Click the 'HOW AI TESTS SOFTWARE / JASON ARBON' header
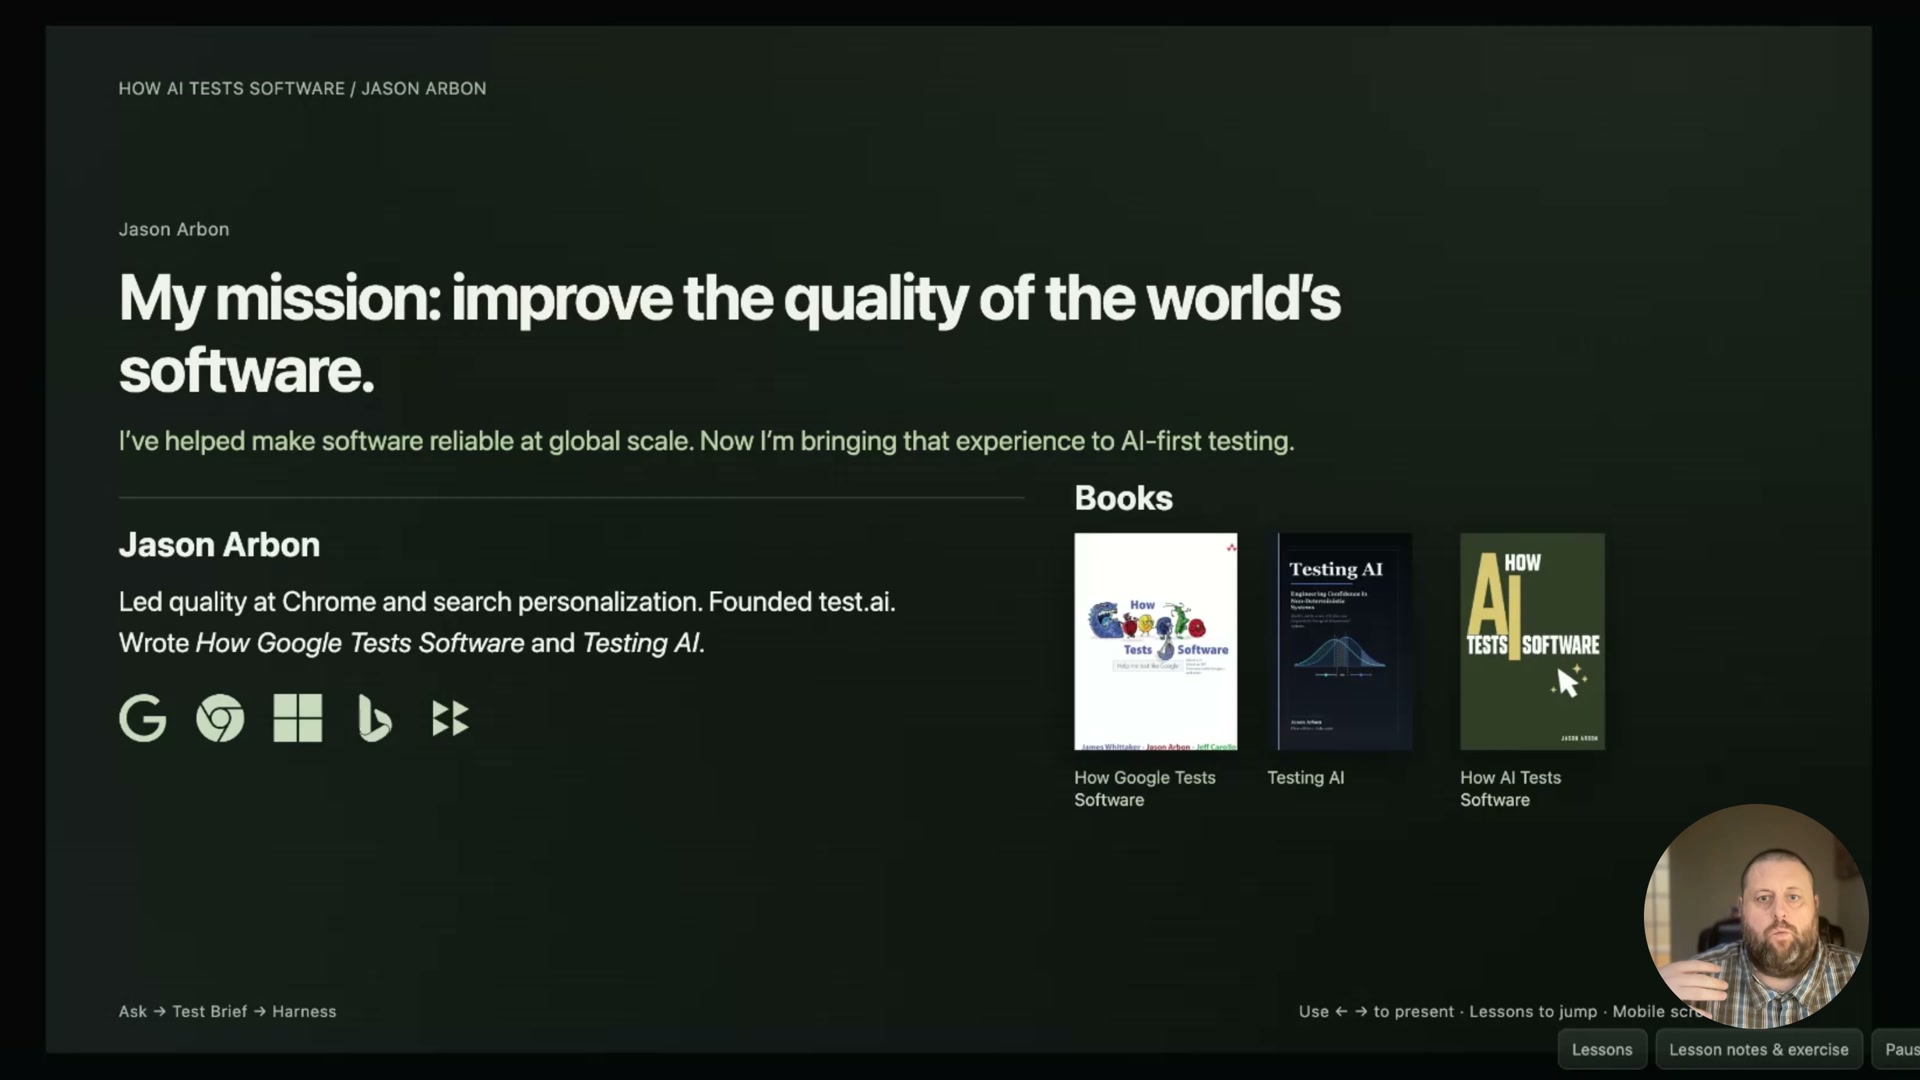 click(x=302, y=88)
